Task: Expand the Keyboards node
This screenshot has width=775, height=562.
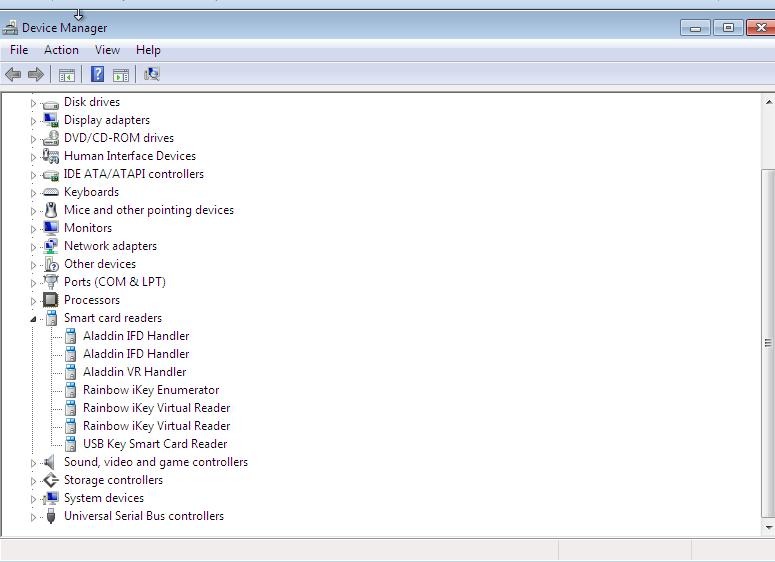Action: 33,193
